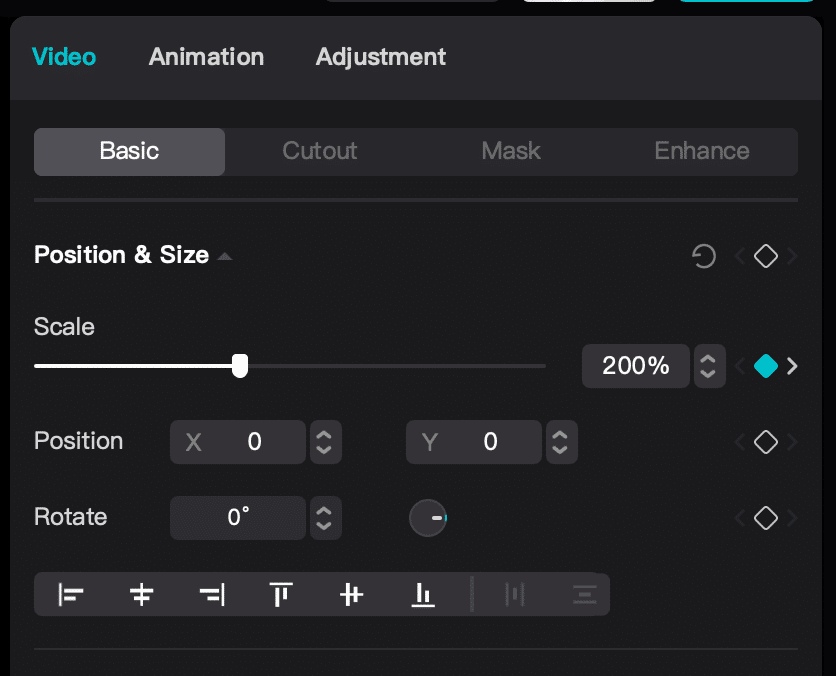This screenshot has width=836, height=676.
Task: Align clip to the bottom
Action: click(423, 594)
